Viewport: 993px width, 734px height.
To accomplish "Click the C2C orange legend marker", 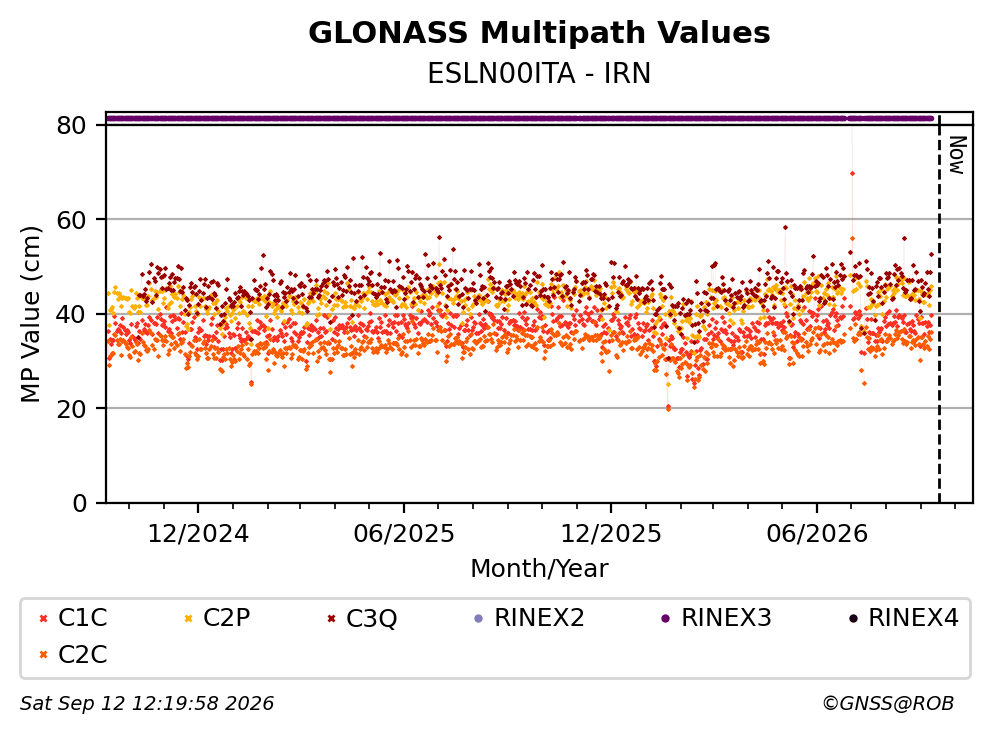I will 43,655.
